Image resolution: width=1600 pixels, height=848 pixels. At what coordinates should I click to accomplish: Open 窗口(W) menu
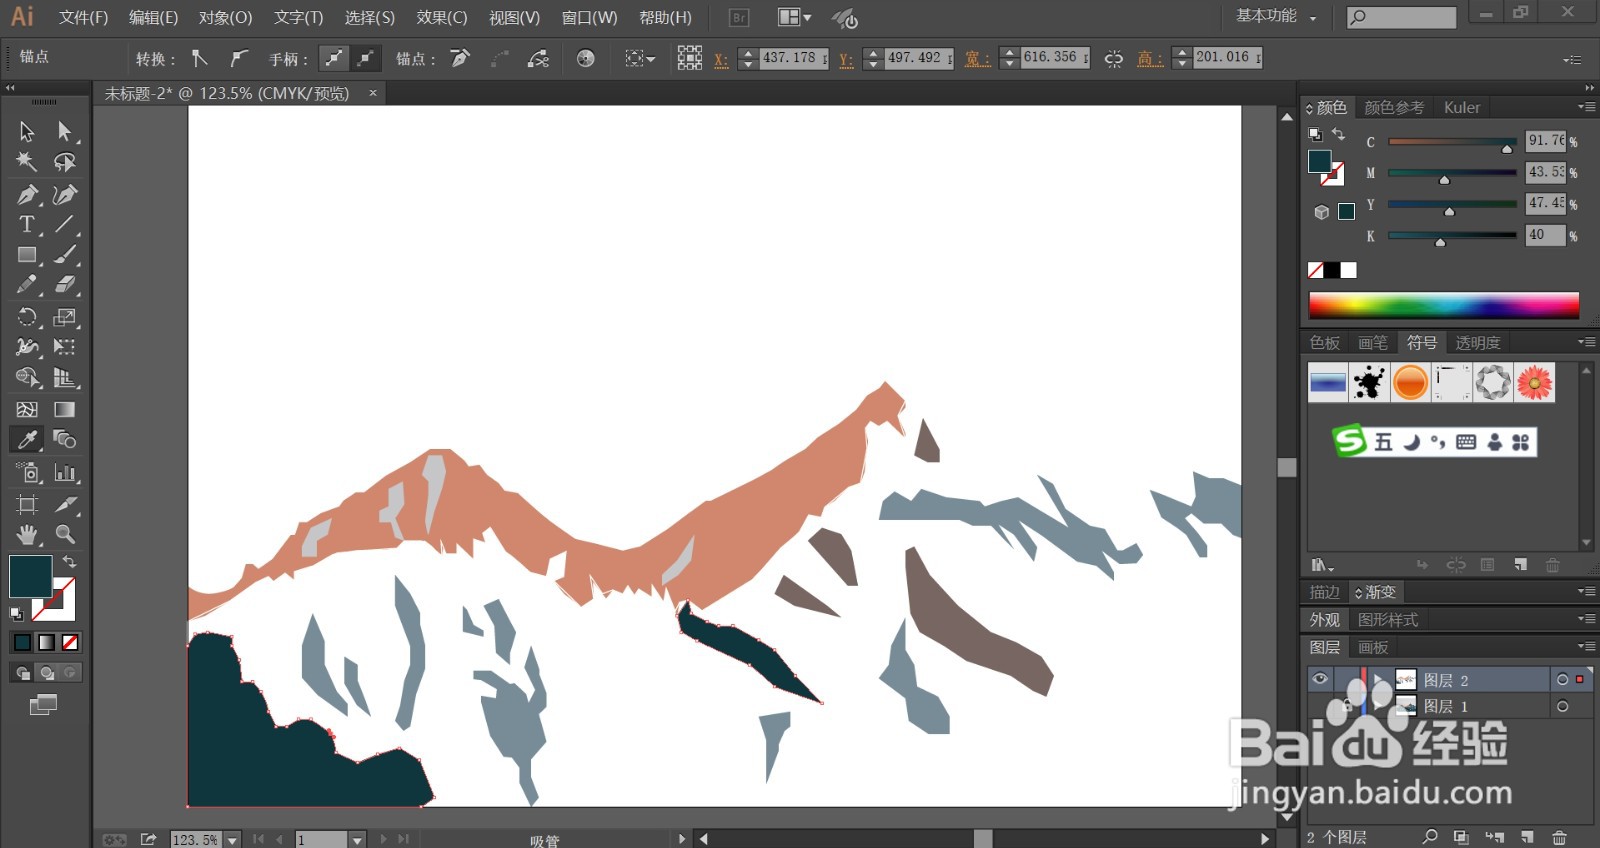click(x=589, y=17)
